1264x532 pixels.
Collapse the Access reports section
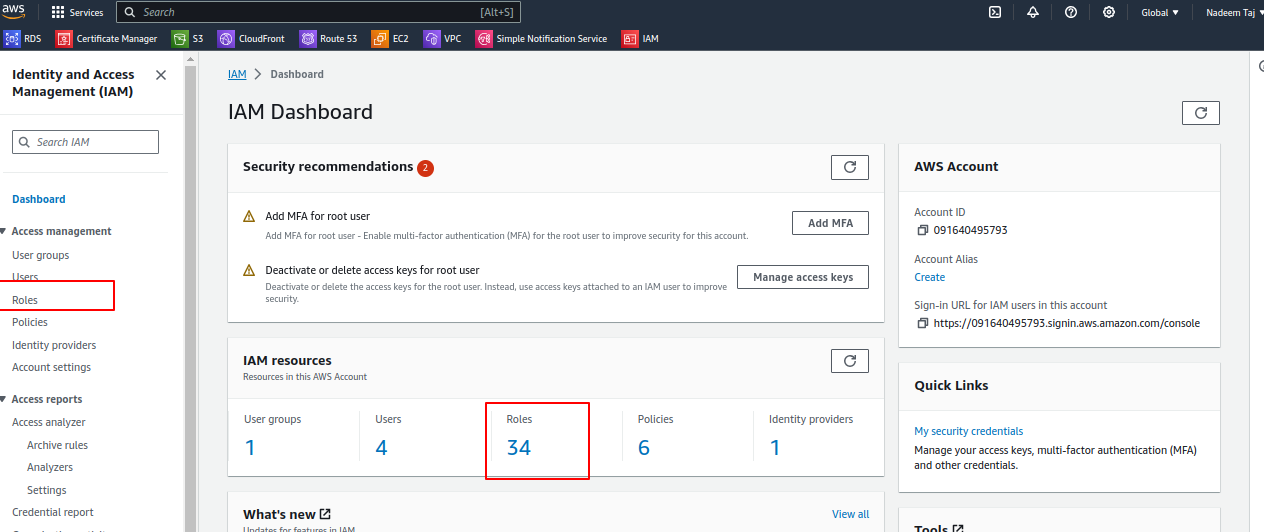tap(4, 399)
